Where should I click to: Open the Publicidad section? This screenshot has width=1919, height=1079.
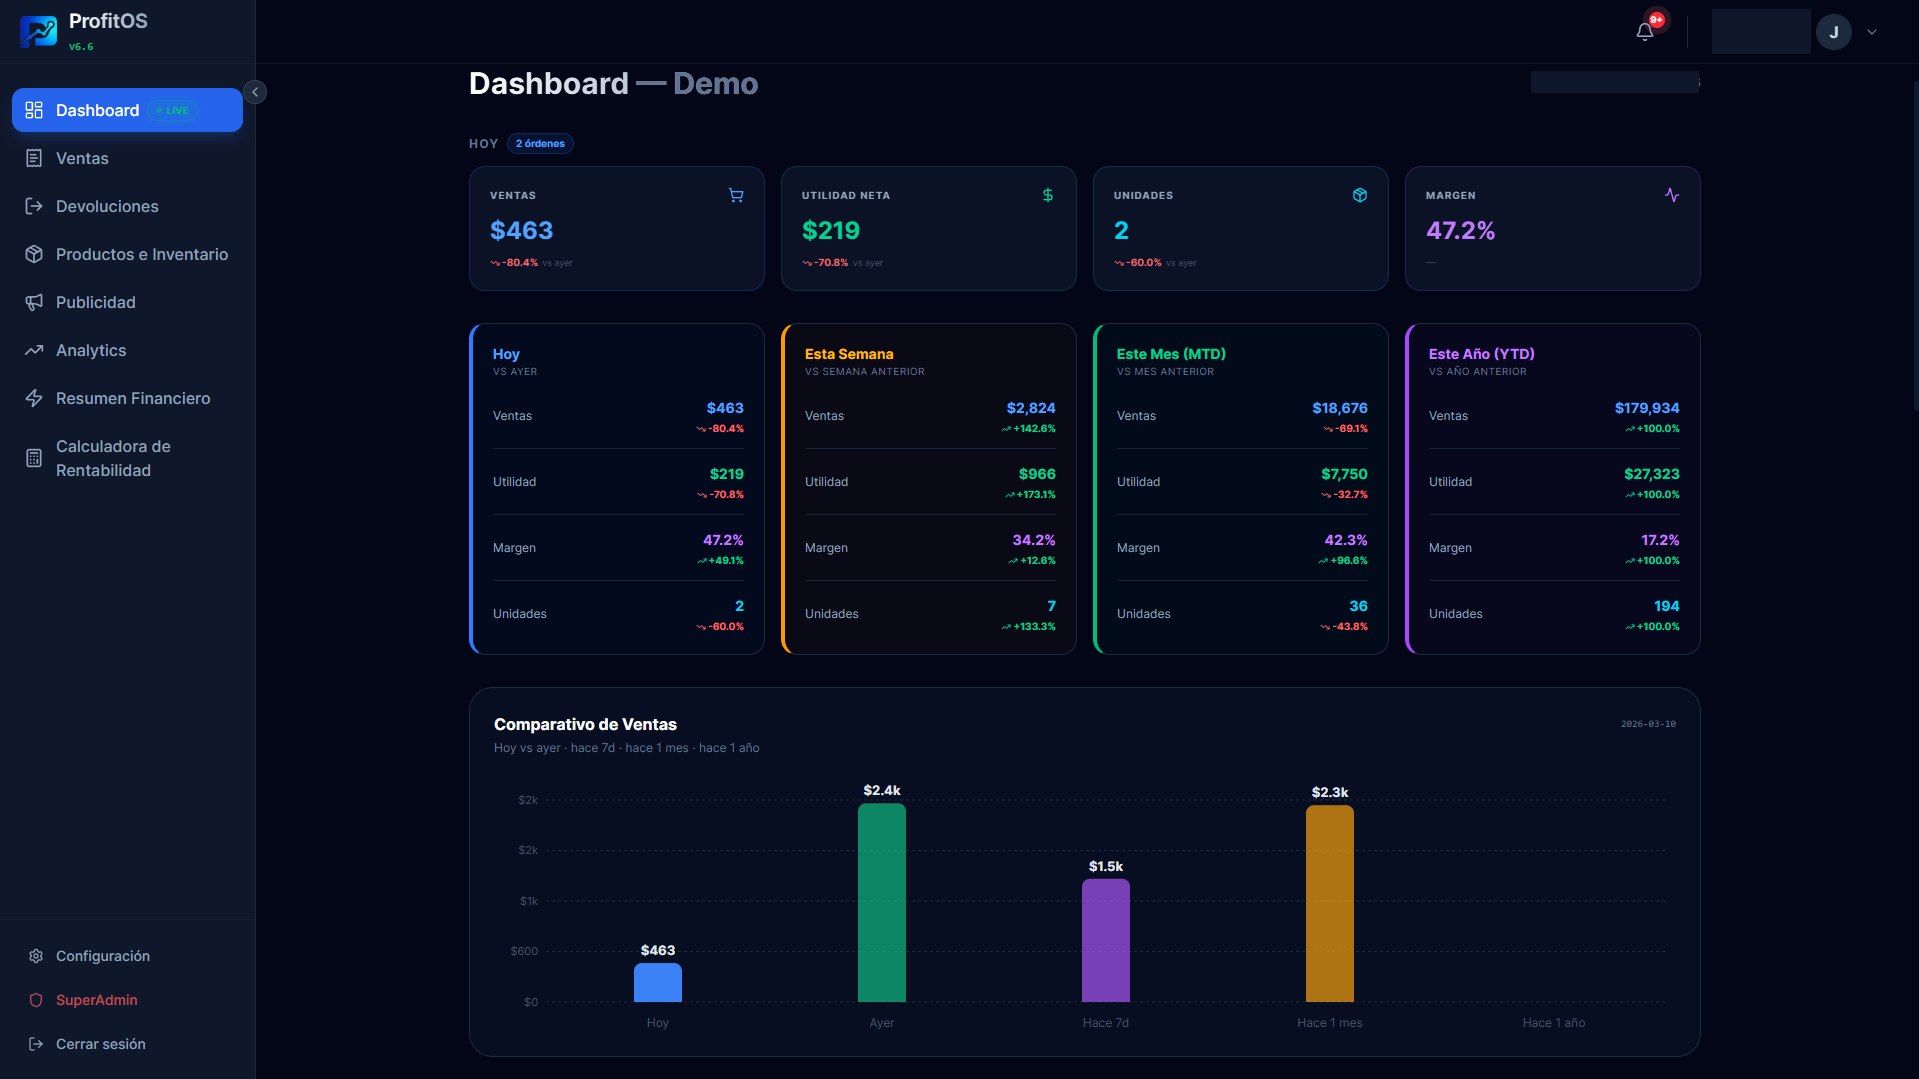point(127,302)
